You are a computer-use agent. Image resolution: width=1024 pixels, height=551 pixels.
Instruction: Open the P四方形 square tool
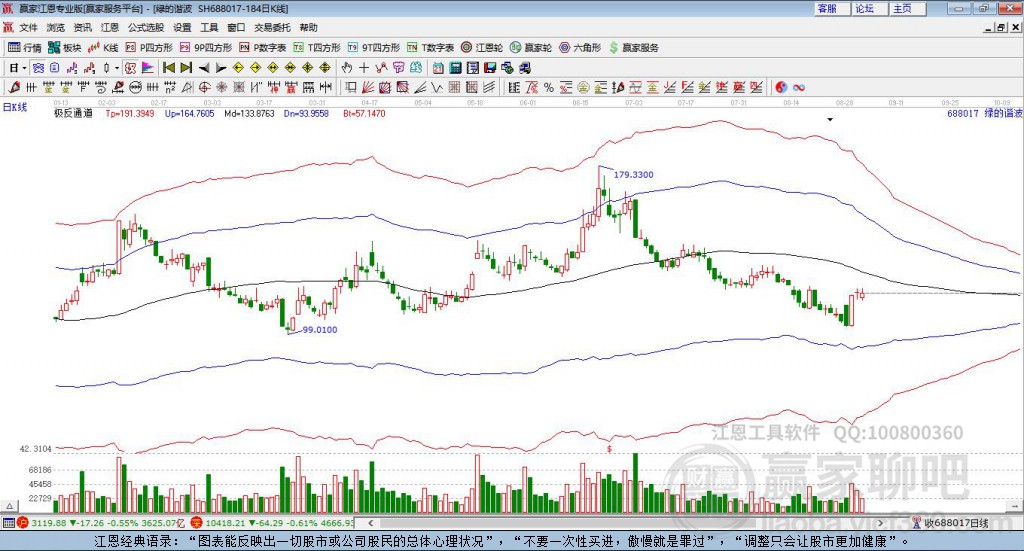point(149,48)
